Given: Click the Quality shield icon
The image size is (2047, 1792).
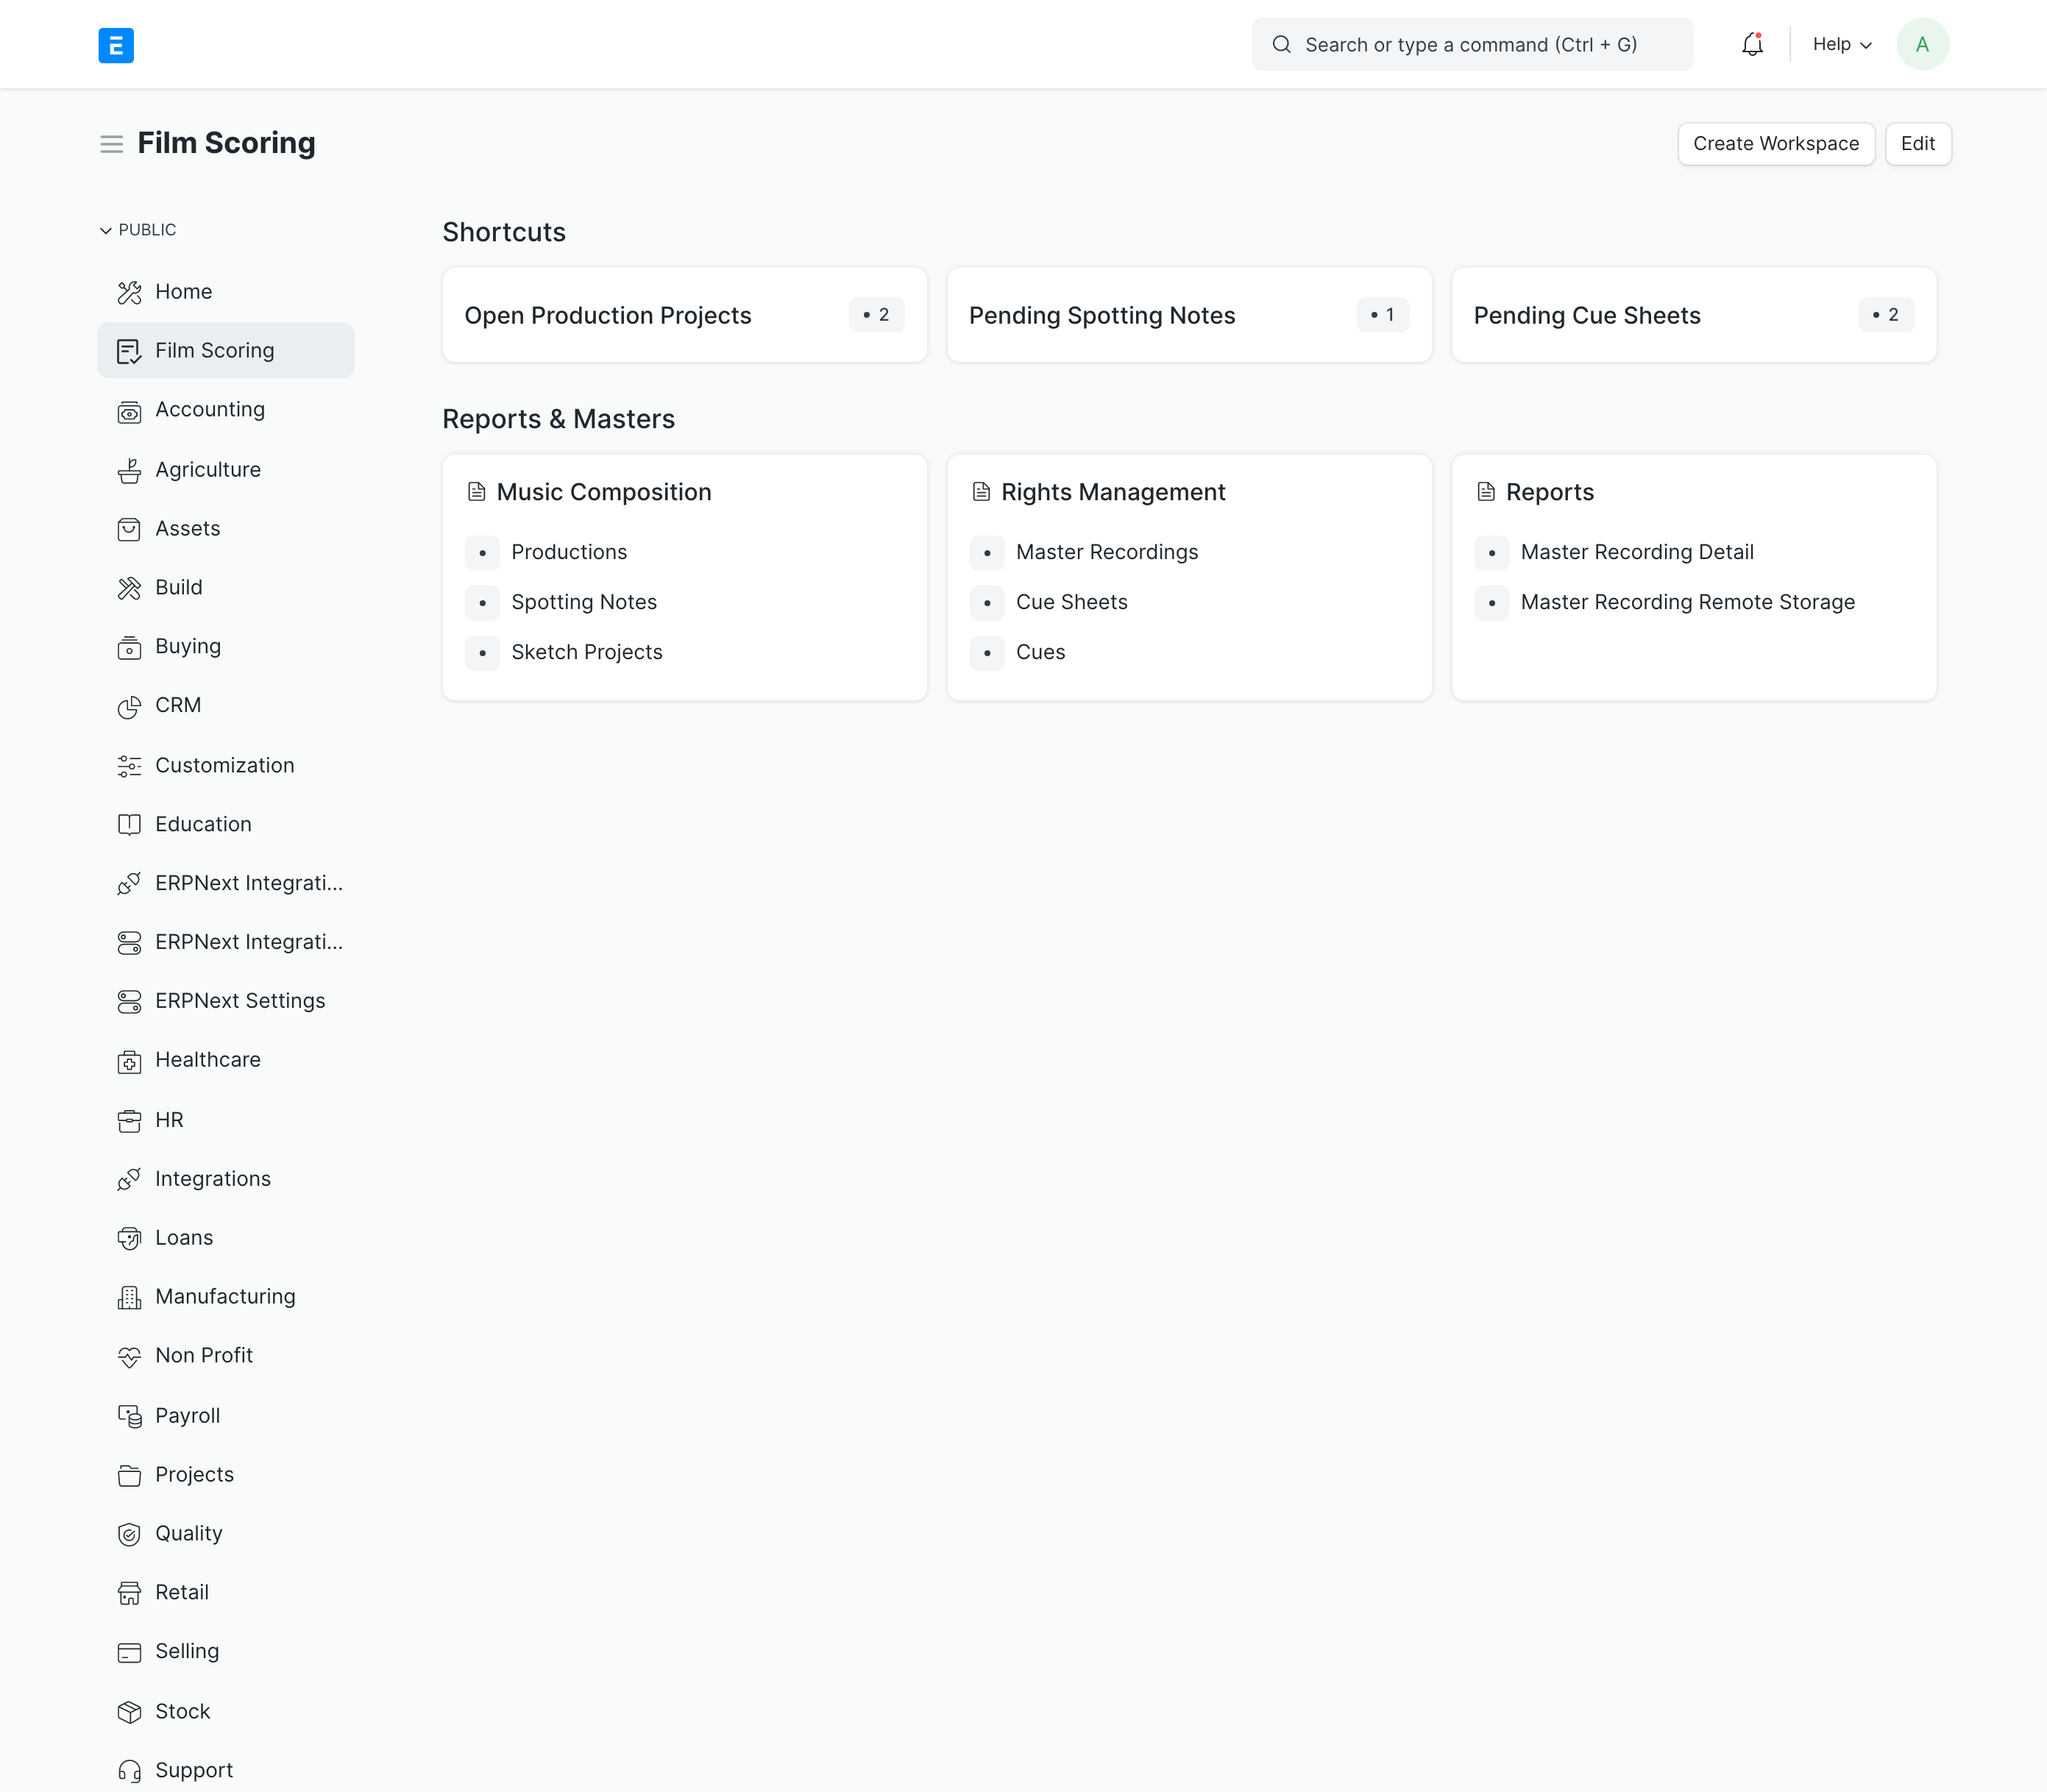Looking at the screenshot, I should (129, 1534).
